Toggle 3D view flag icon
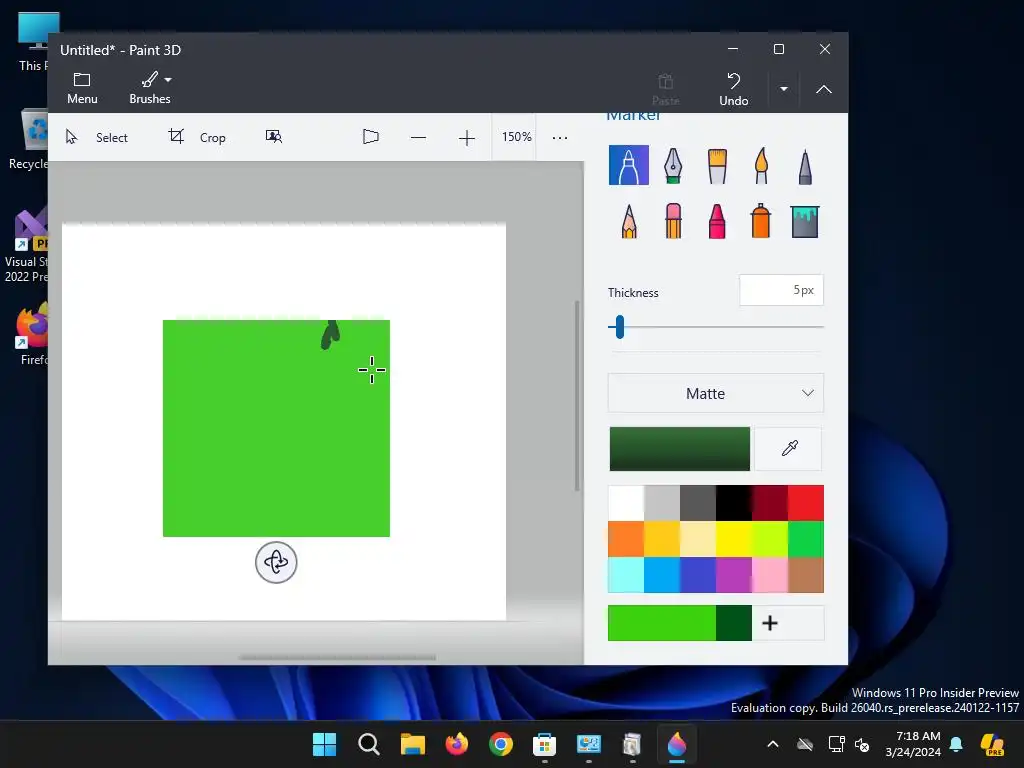 point(370,136)
